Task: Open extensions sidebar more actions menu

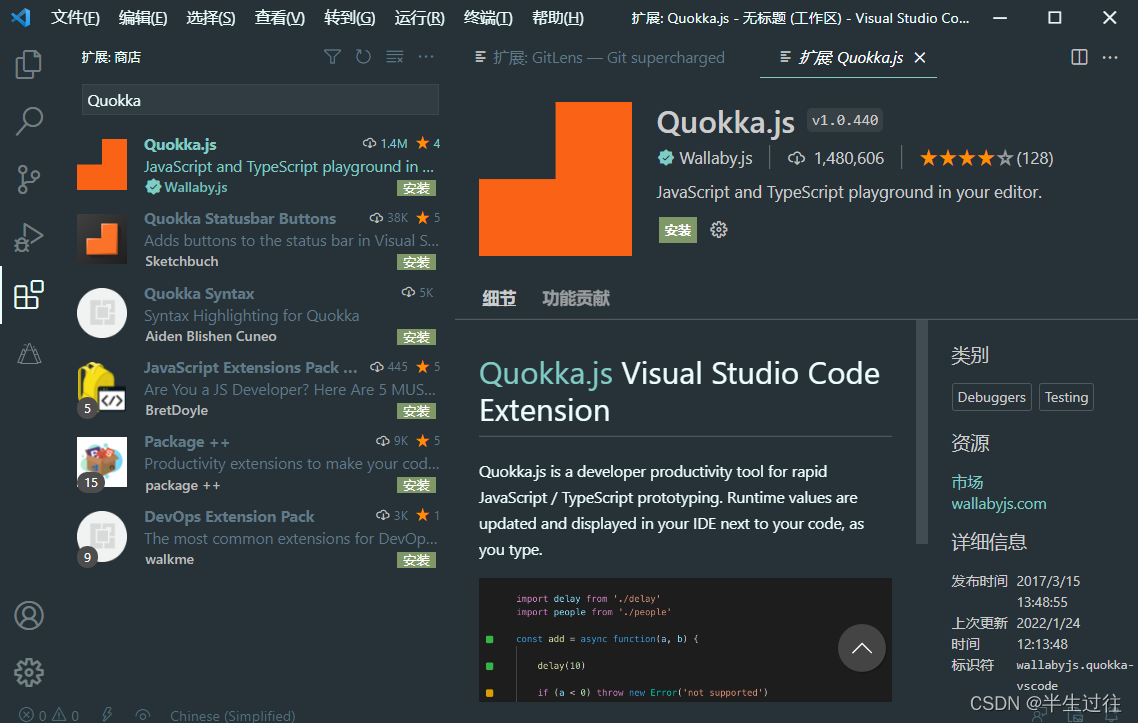Action: tap(426, 57)
